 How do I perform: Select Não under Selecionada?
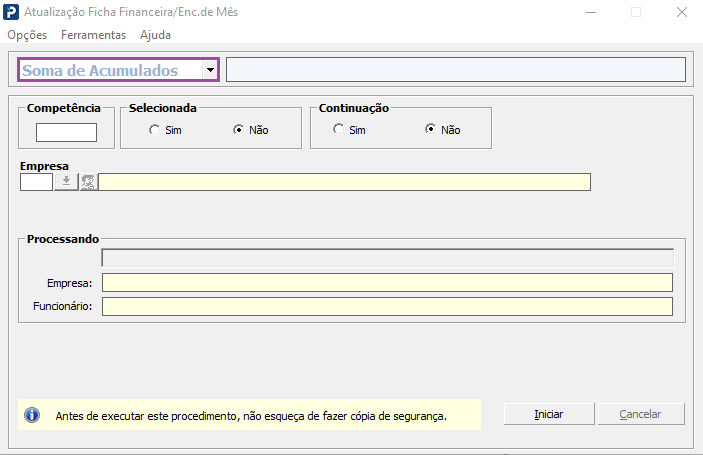239,130
